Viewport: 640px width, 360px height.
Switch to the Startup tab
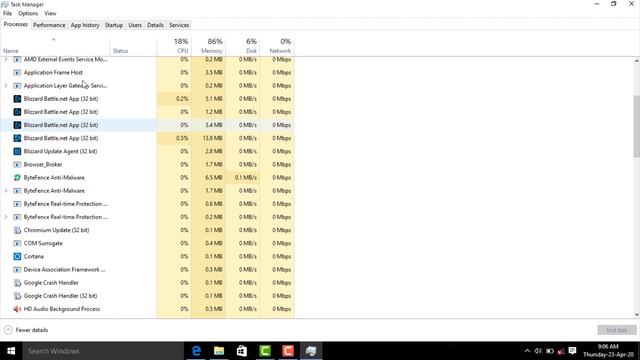coord(113,25)
